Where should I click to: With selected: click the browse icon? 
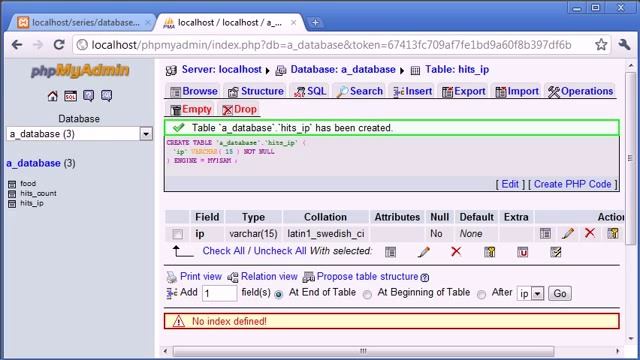coord(390,252)
